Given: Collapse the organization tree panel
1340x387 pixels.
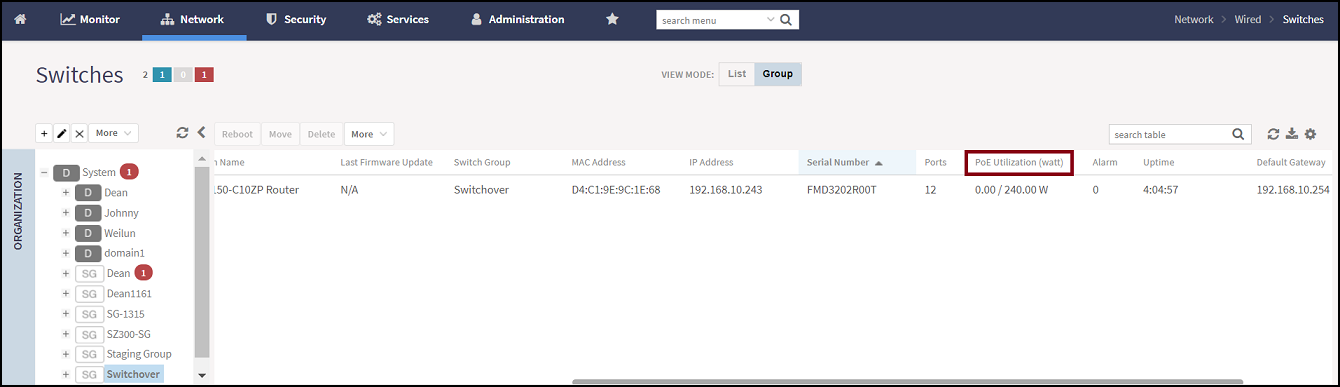Looking at the screenshot, I should coord(201,133).
